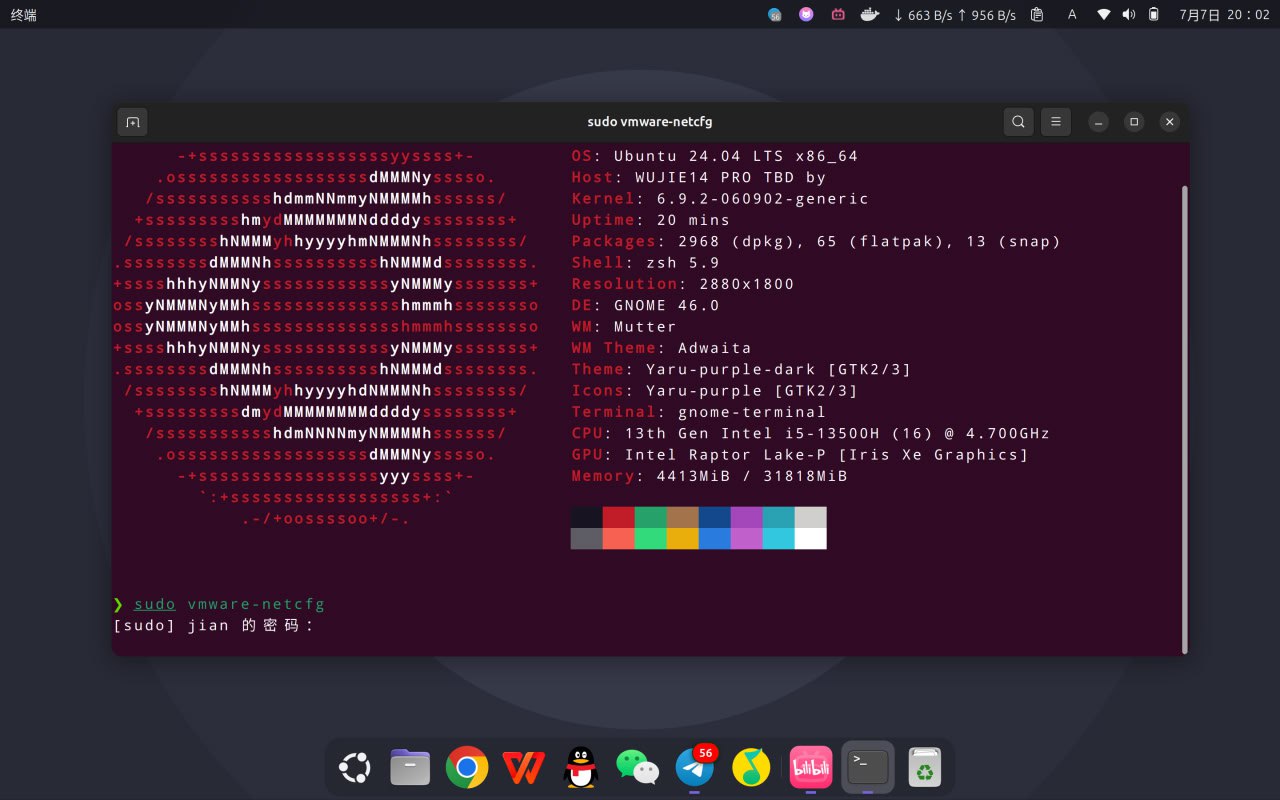Click the terminal vertical scrollbar
This screenshot has height=800, width=1280.
1185,418
